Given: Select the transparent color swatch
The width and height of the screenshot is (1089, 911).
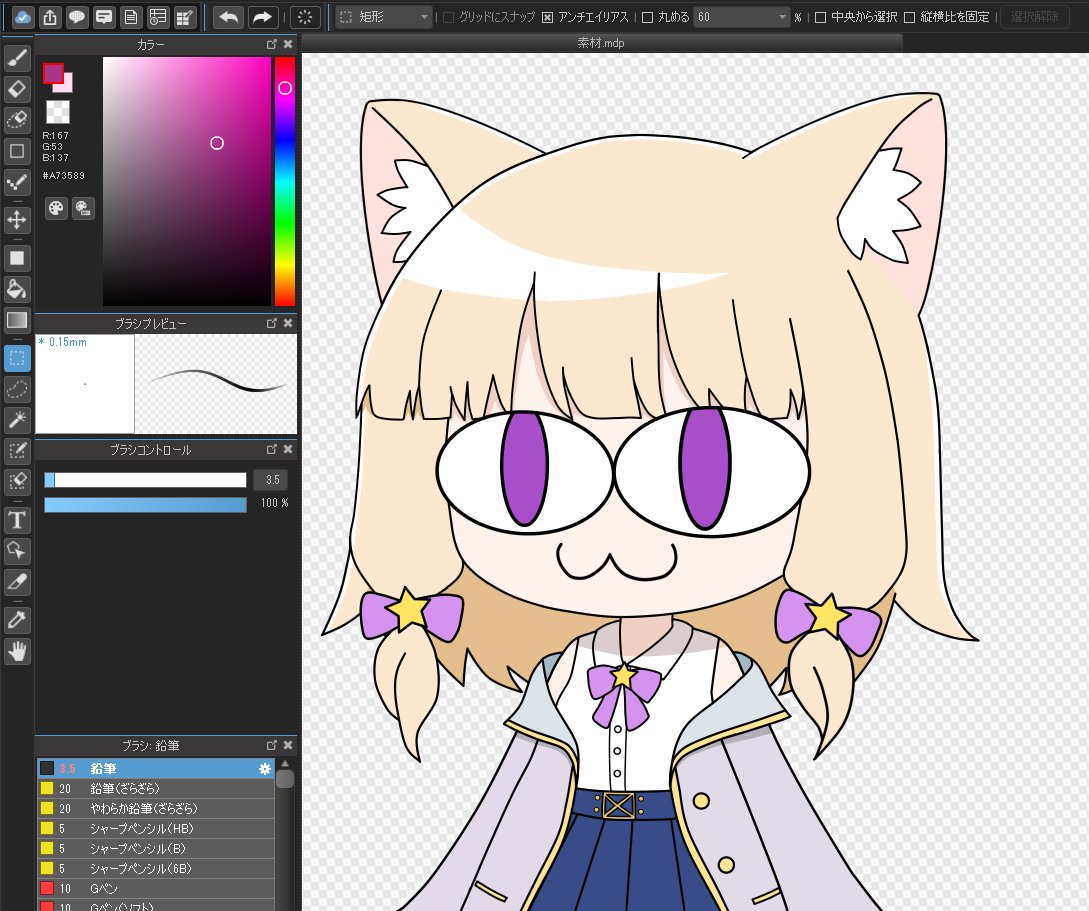Looking at the screenshot, I should click(58, 112).
